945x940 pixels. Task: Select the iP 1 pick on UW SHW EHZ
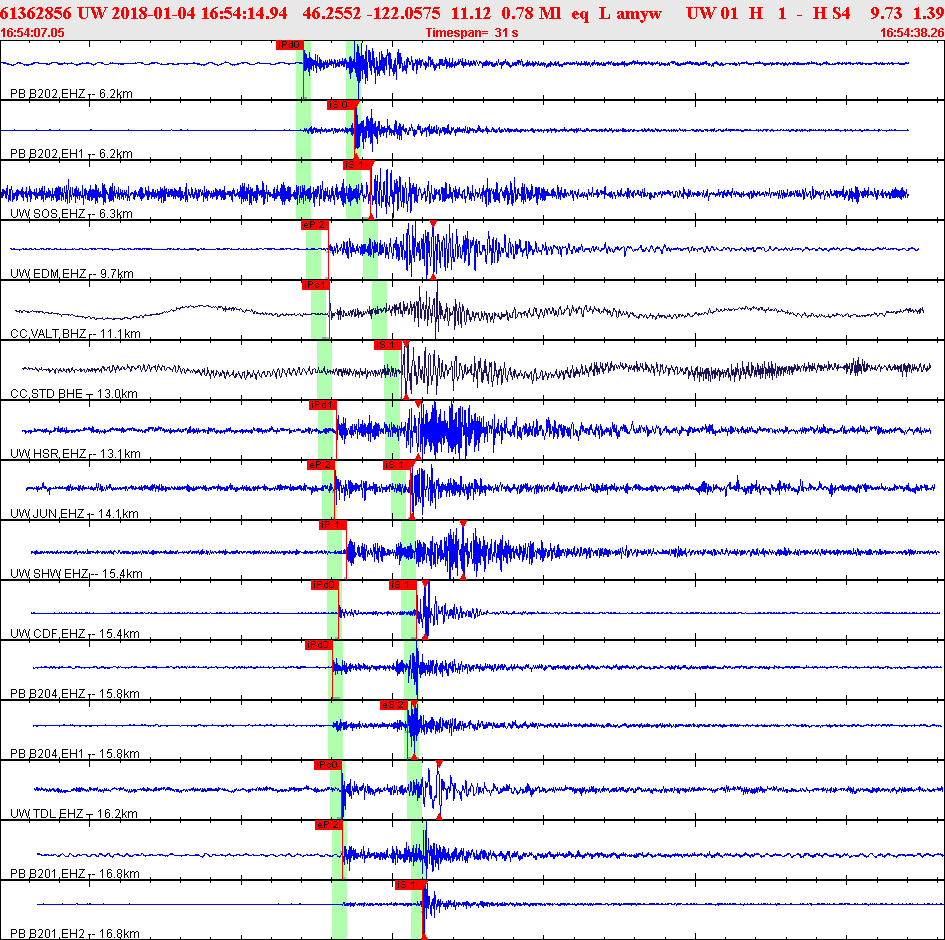333,525
